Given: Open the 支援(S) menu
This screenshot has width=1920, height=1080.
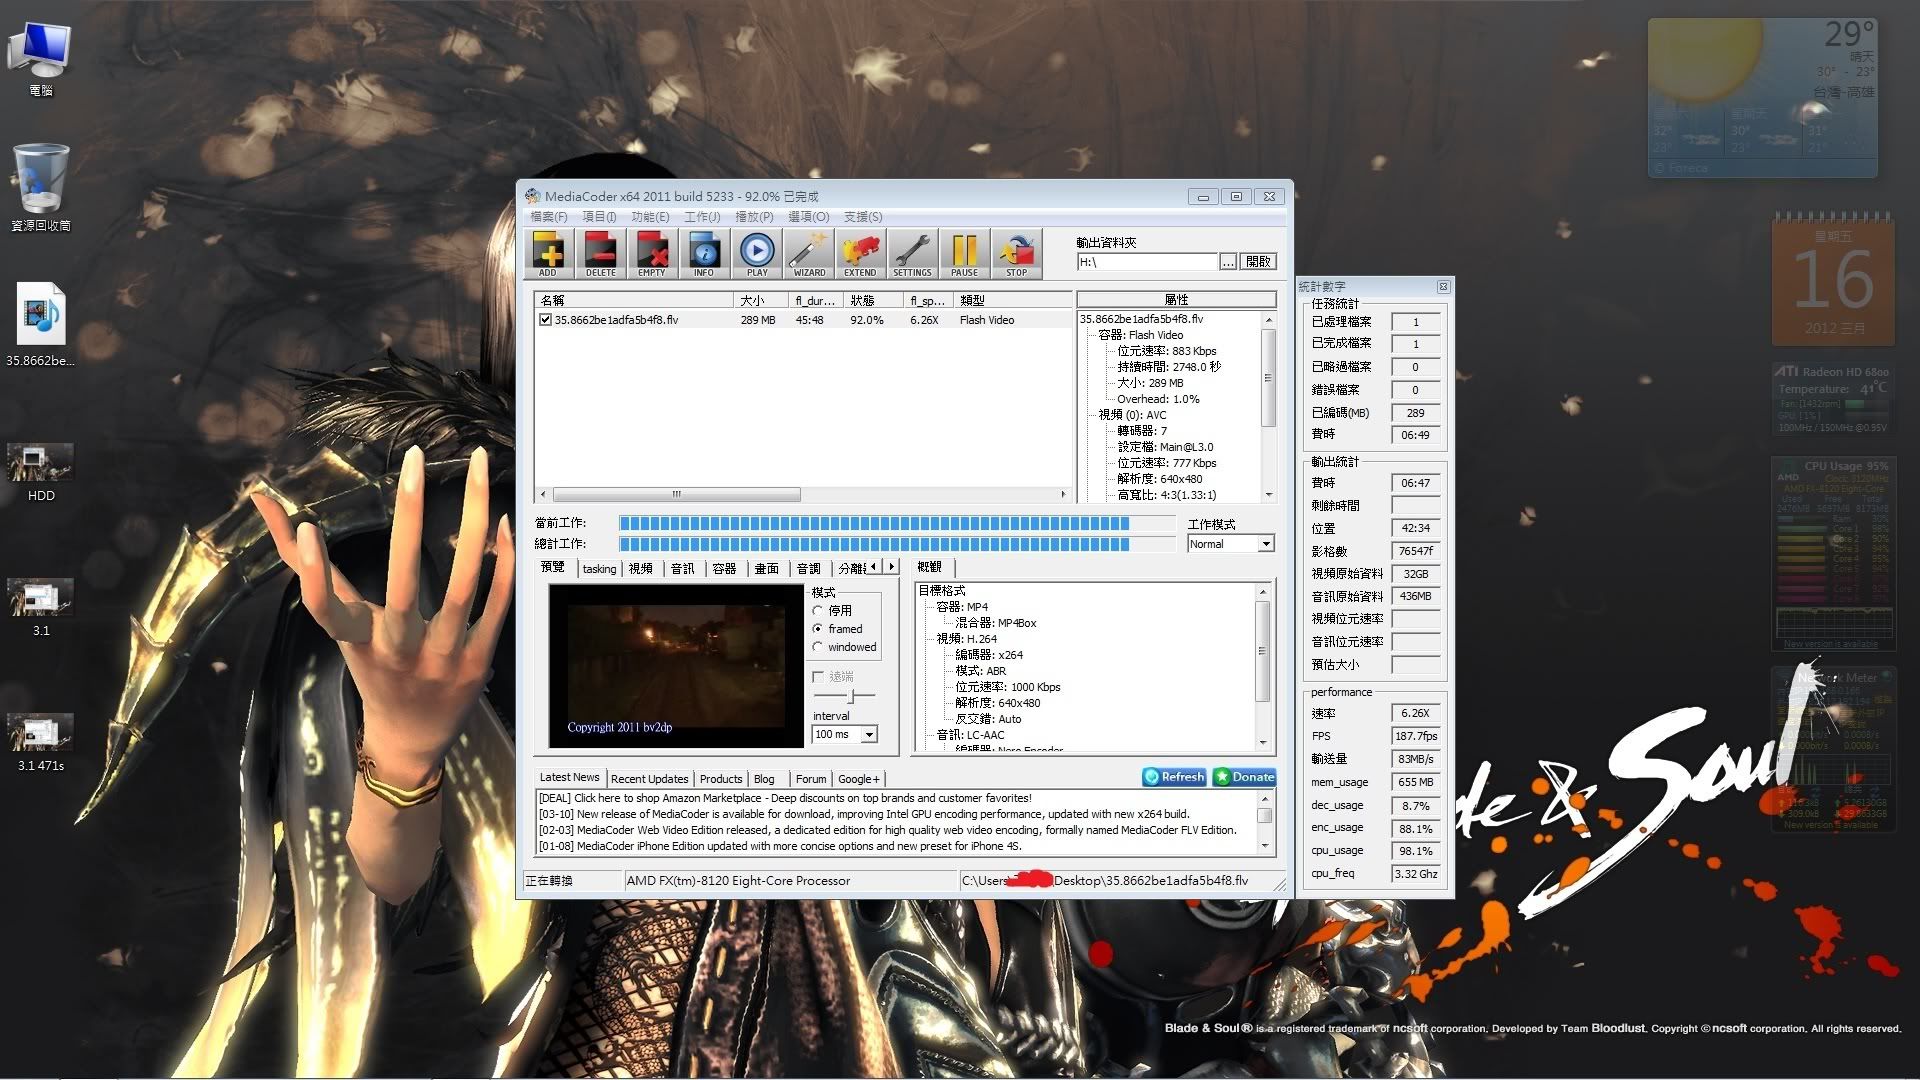Looking at the screenshot, I should pos(862,217).
